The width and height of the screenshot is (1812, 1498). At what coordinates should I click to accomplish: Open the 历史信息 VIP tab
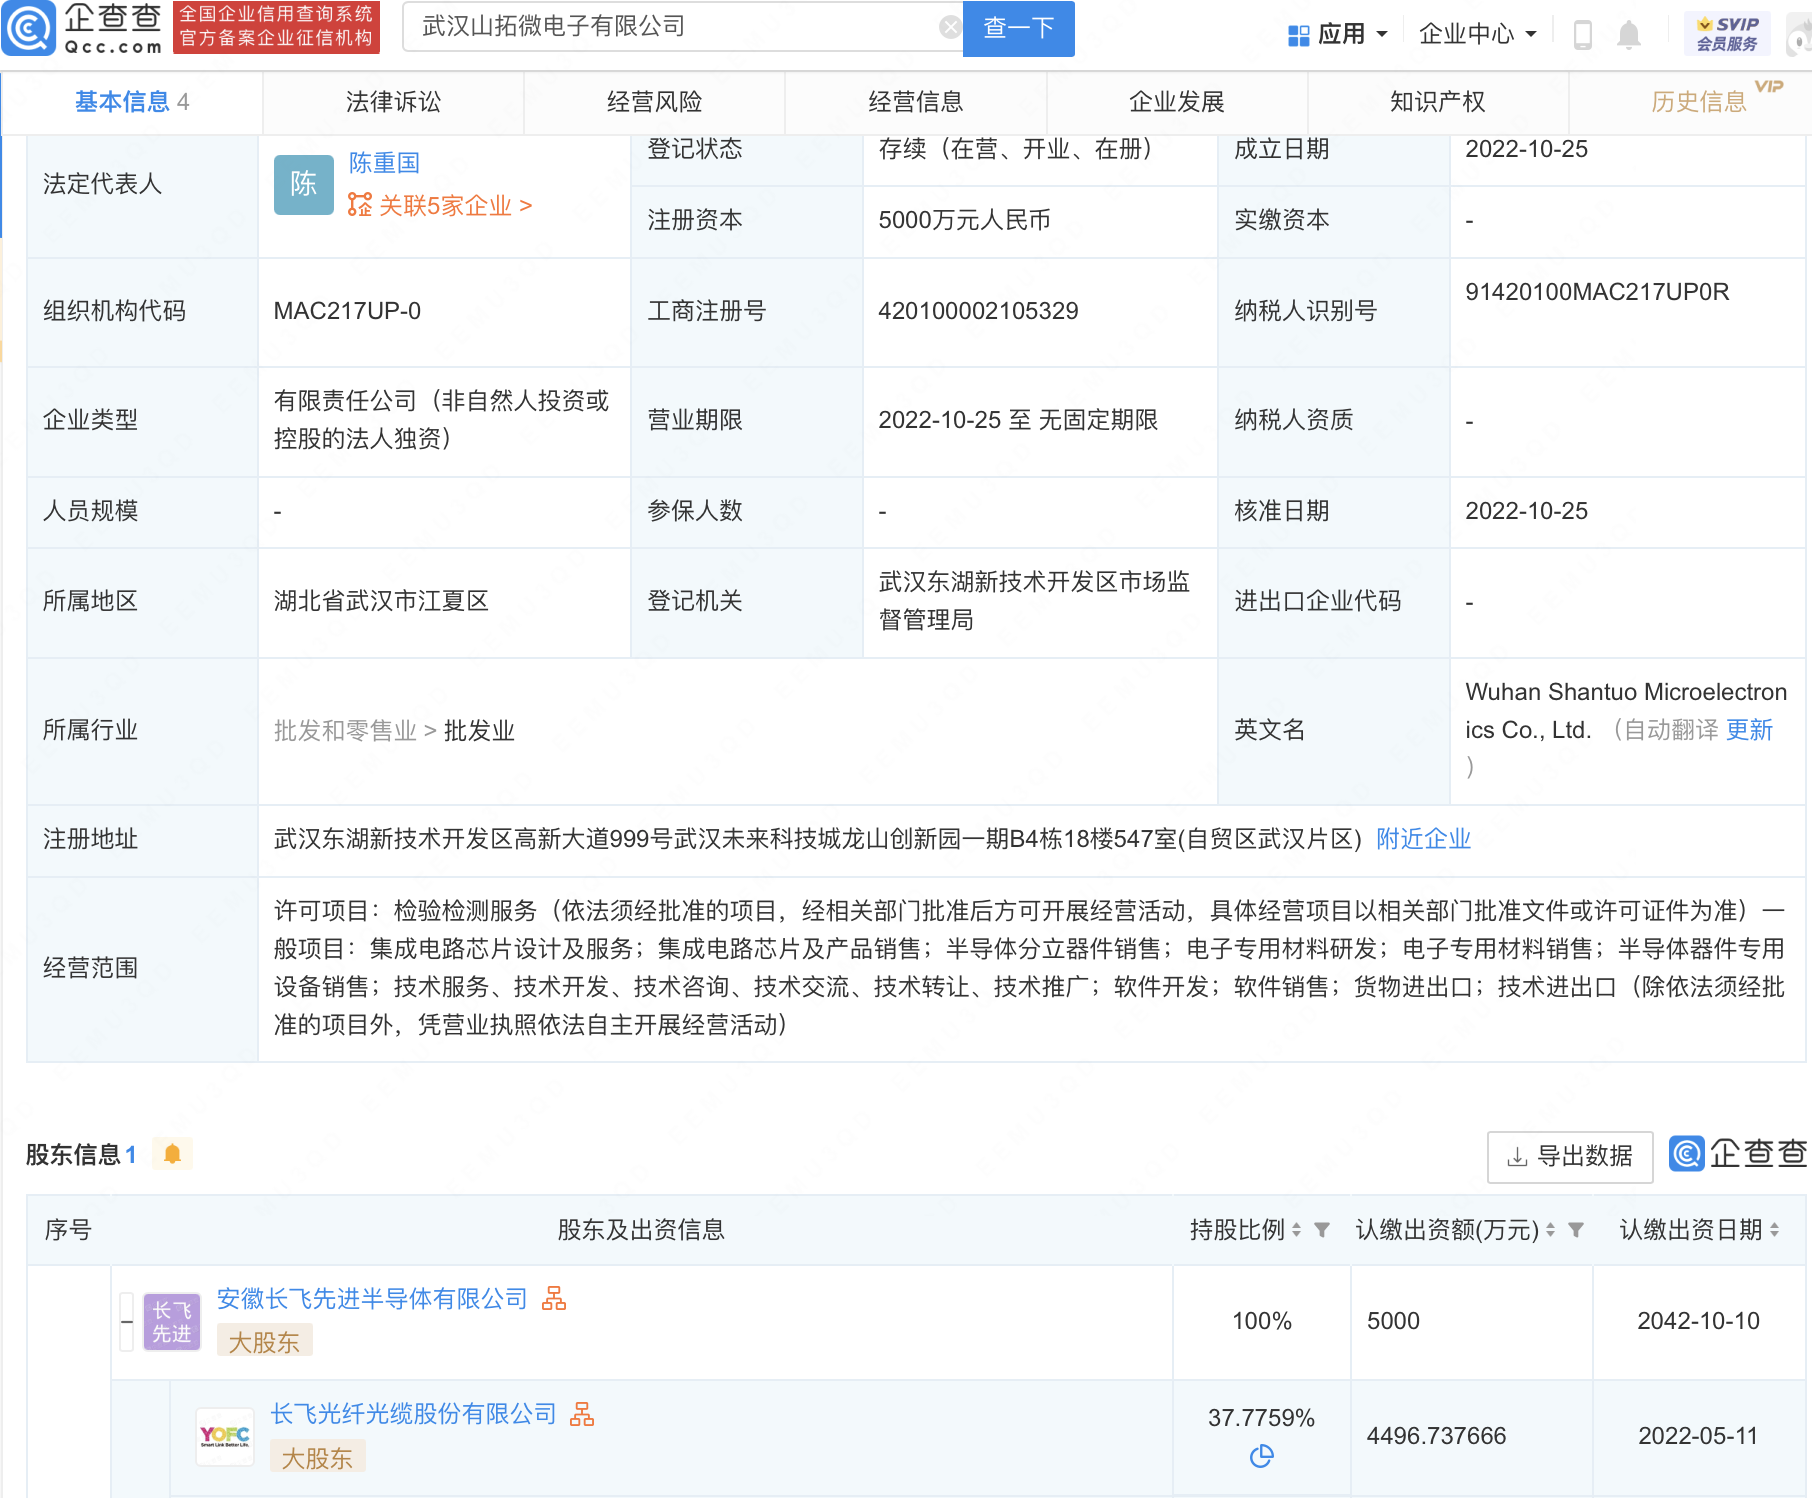(1698, 102)
